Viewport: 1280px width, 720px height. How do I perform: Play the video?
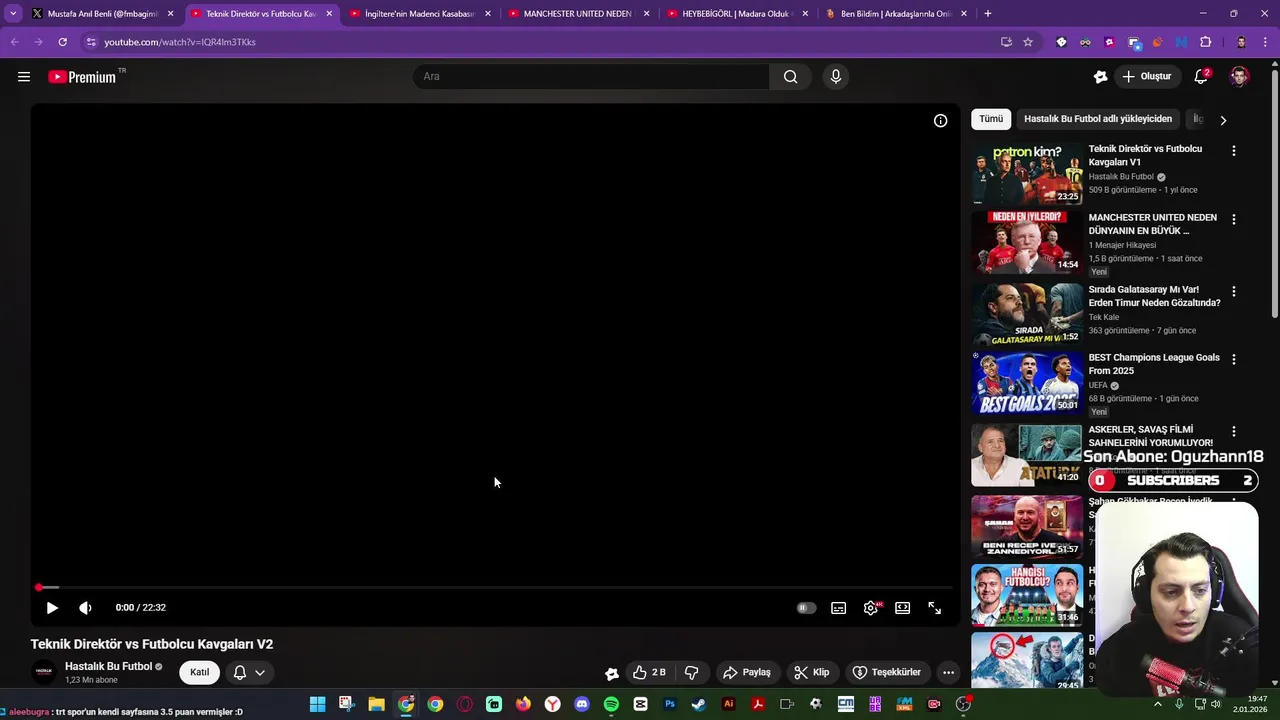(52, 608)
